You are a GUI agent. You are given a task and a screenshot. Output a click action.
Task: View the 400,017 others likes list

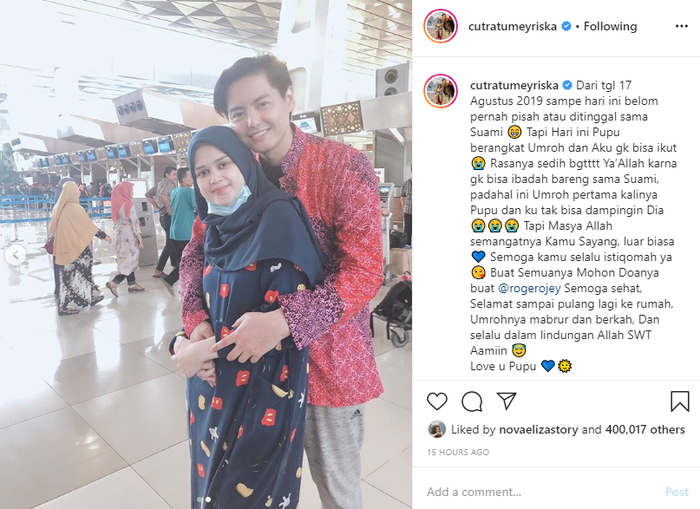(x=645, y=430)
